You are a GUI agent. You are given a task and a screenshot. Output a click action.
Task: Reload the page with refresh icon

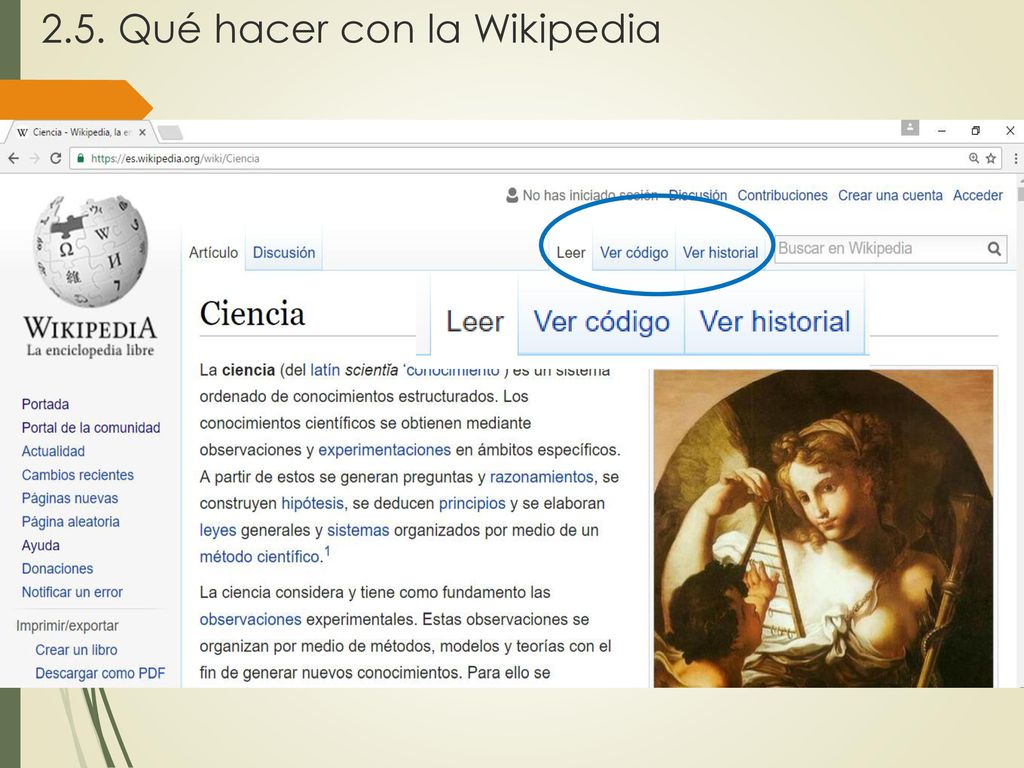[56, 158]
